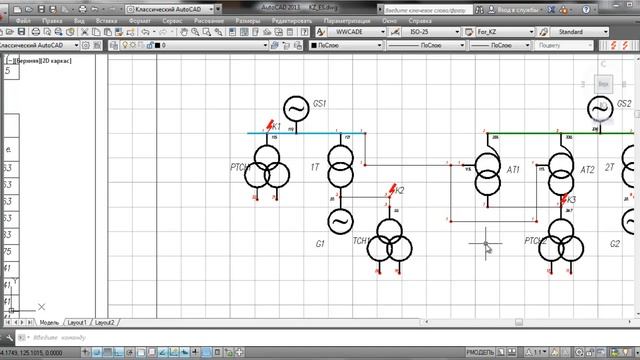Open the ПоСлою linetype dropdown
640x360 pixels.
[x=462, y=45]
